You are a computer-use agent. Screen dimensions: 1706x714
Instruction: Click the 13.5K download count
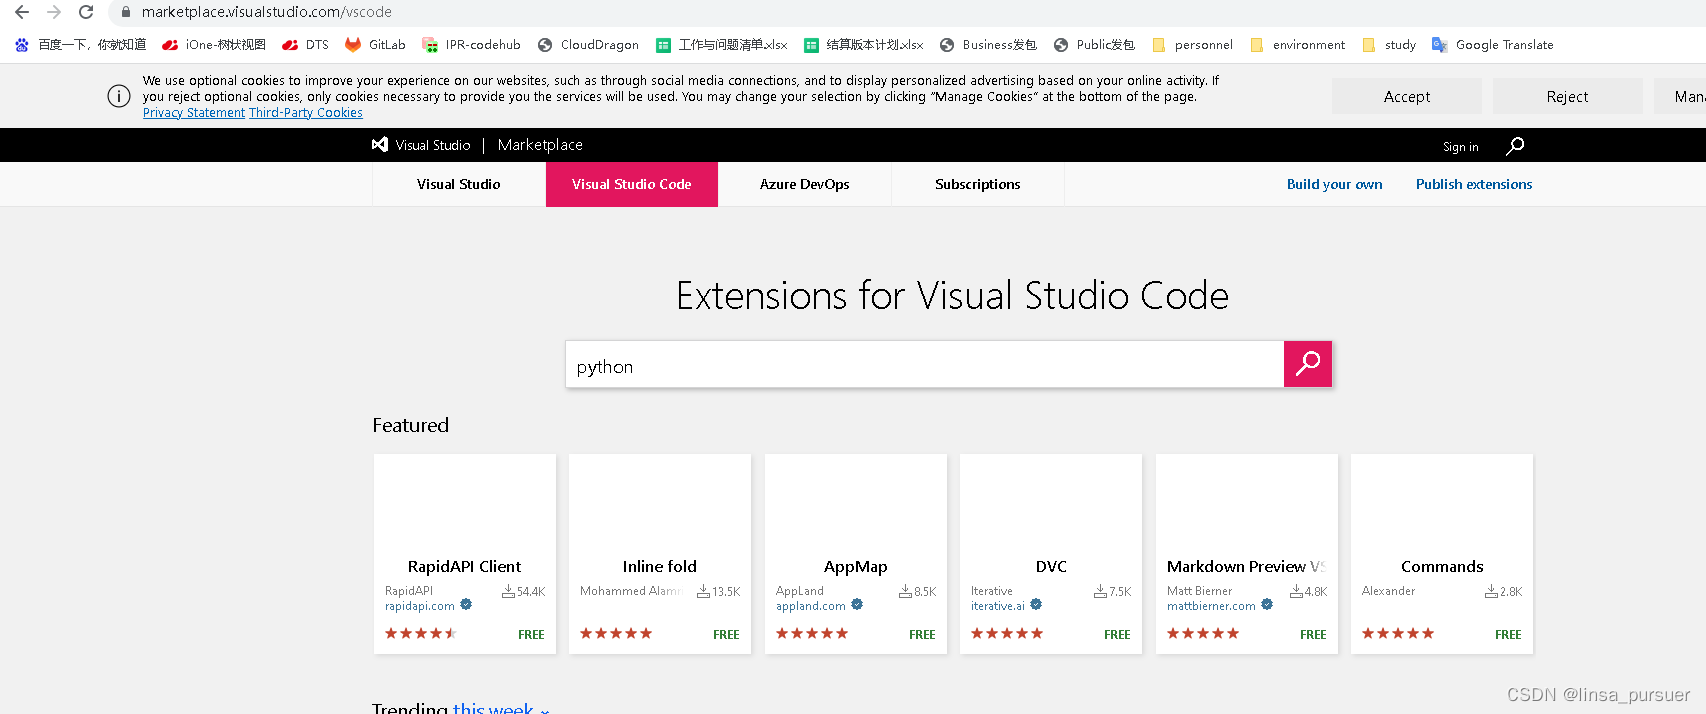coord(719,592)
